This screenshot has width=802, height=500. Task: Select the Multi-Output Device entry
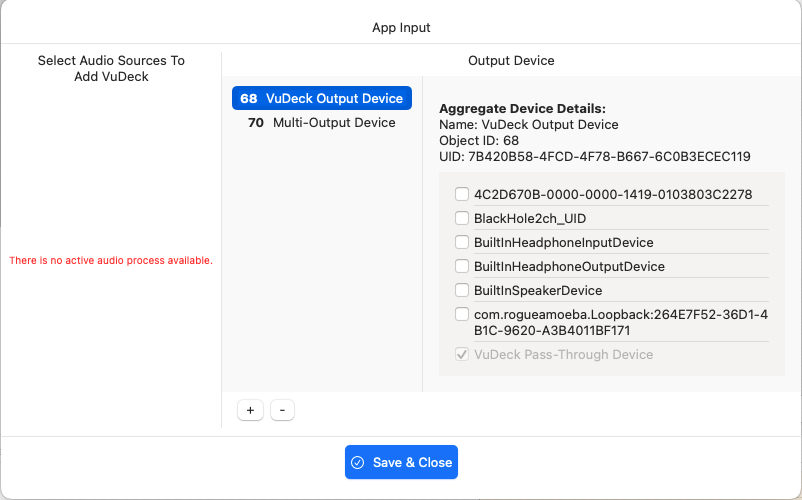tap(322, 123)
